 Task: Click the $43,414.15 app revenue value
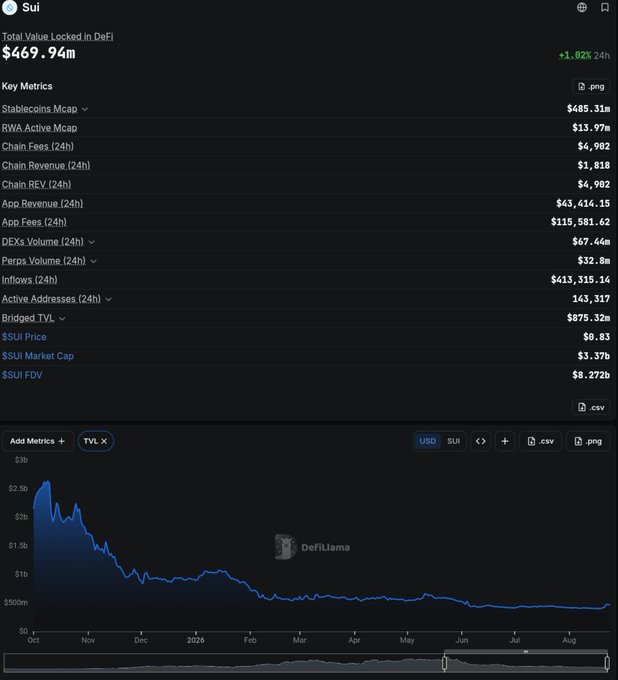point(583,204)
